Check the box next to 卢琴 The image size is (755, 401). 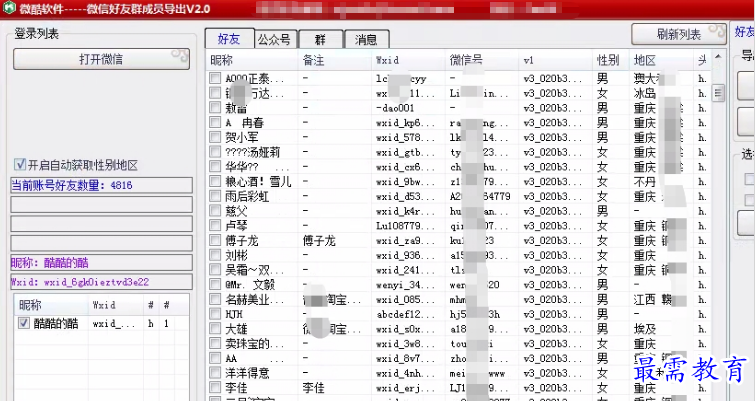215,225
